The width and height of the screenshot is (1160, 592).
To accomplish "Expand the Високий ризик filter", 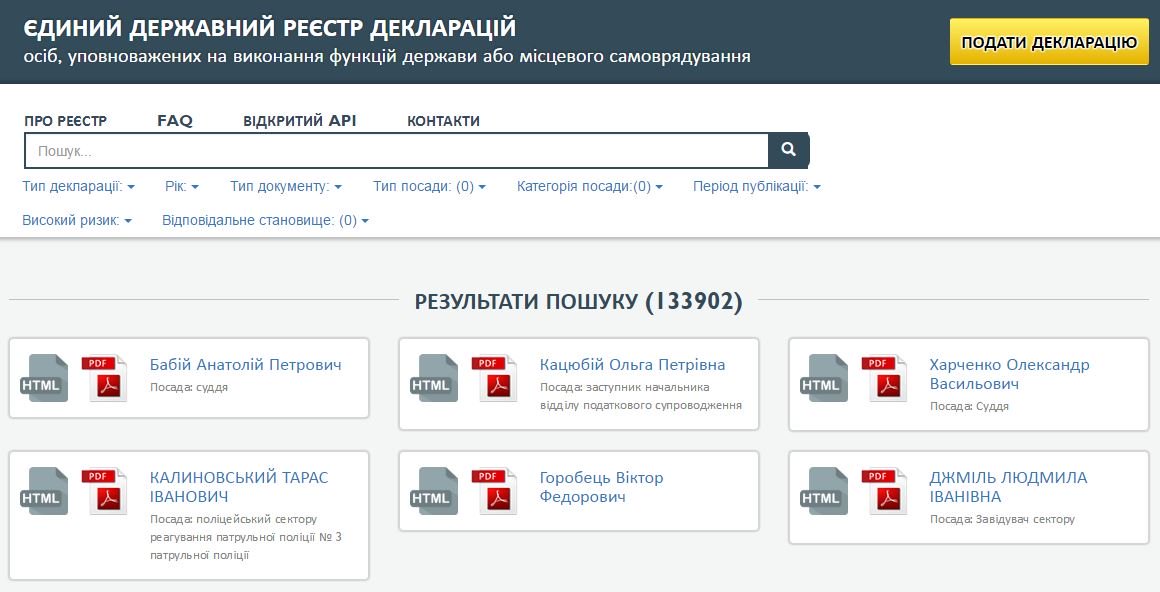I will coord(77,221).
